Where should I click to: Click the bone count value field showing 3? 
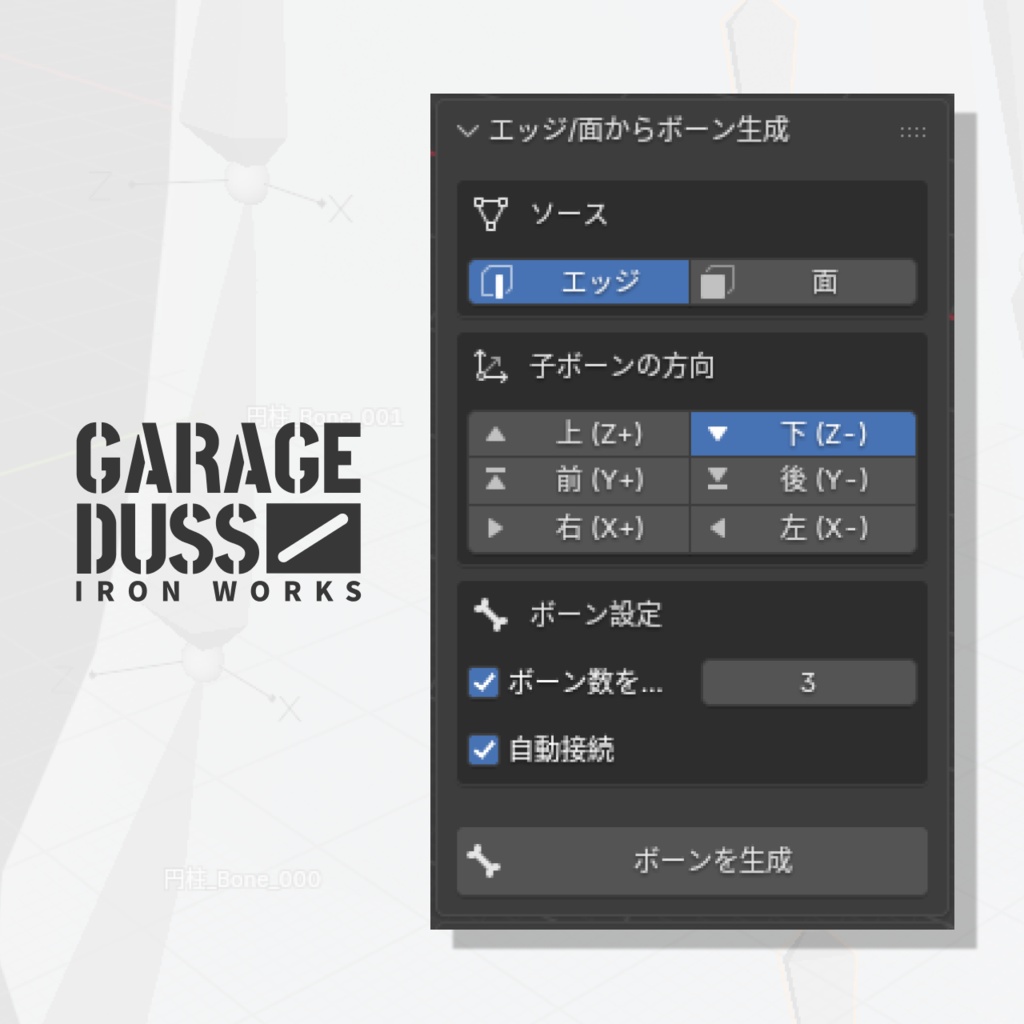click(x=808, y=682)
